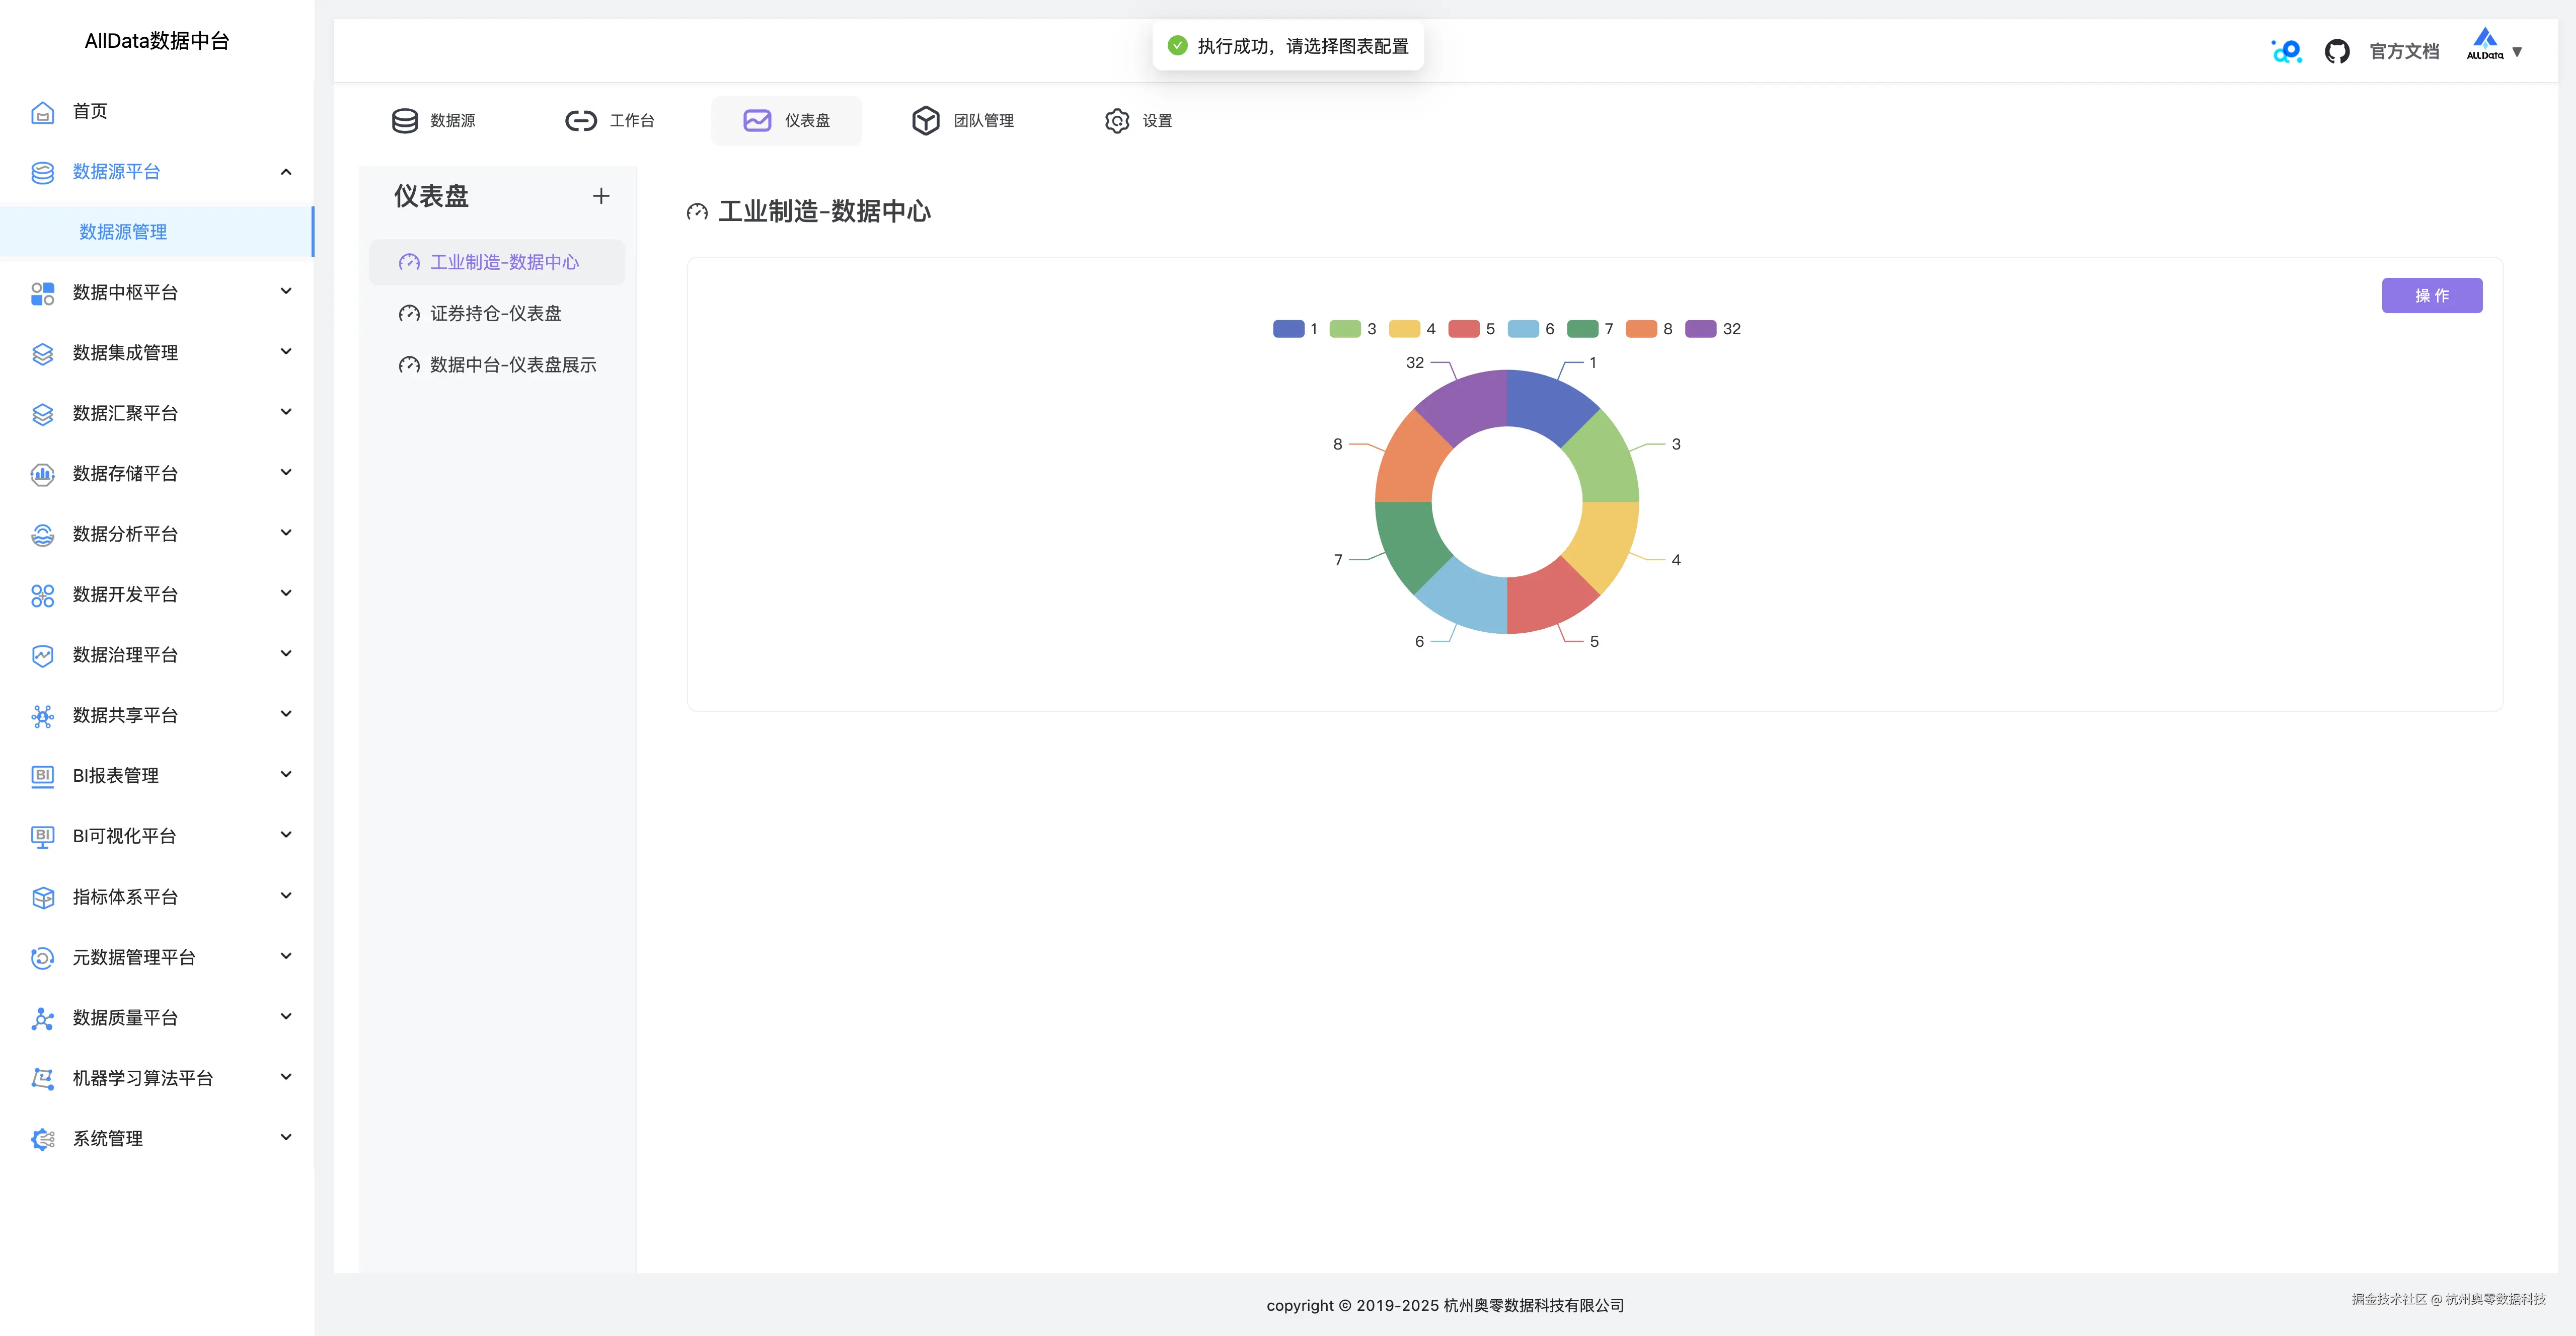Add a new dashboard with the plus icon
This screenshot has width=2576, height=1336.
pos(601,196)
